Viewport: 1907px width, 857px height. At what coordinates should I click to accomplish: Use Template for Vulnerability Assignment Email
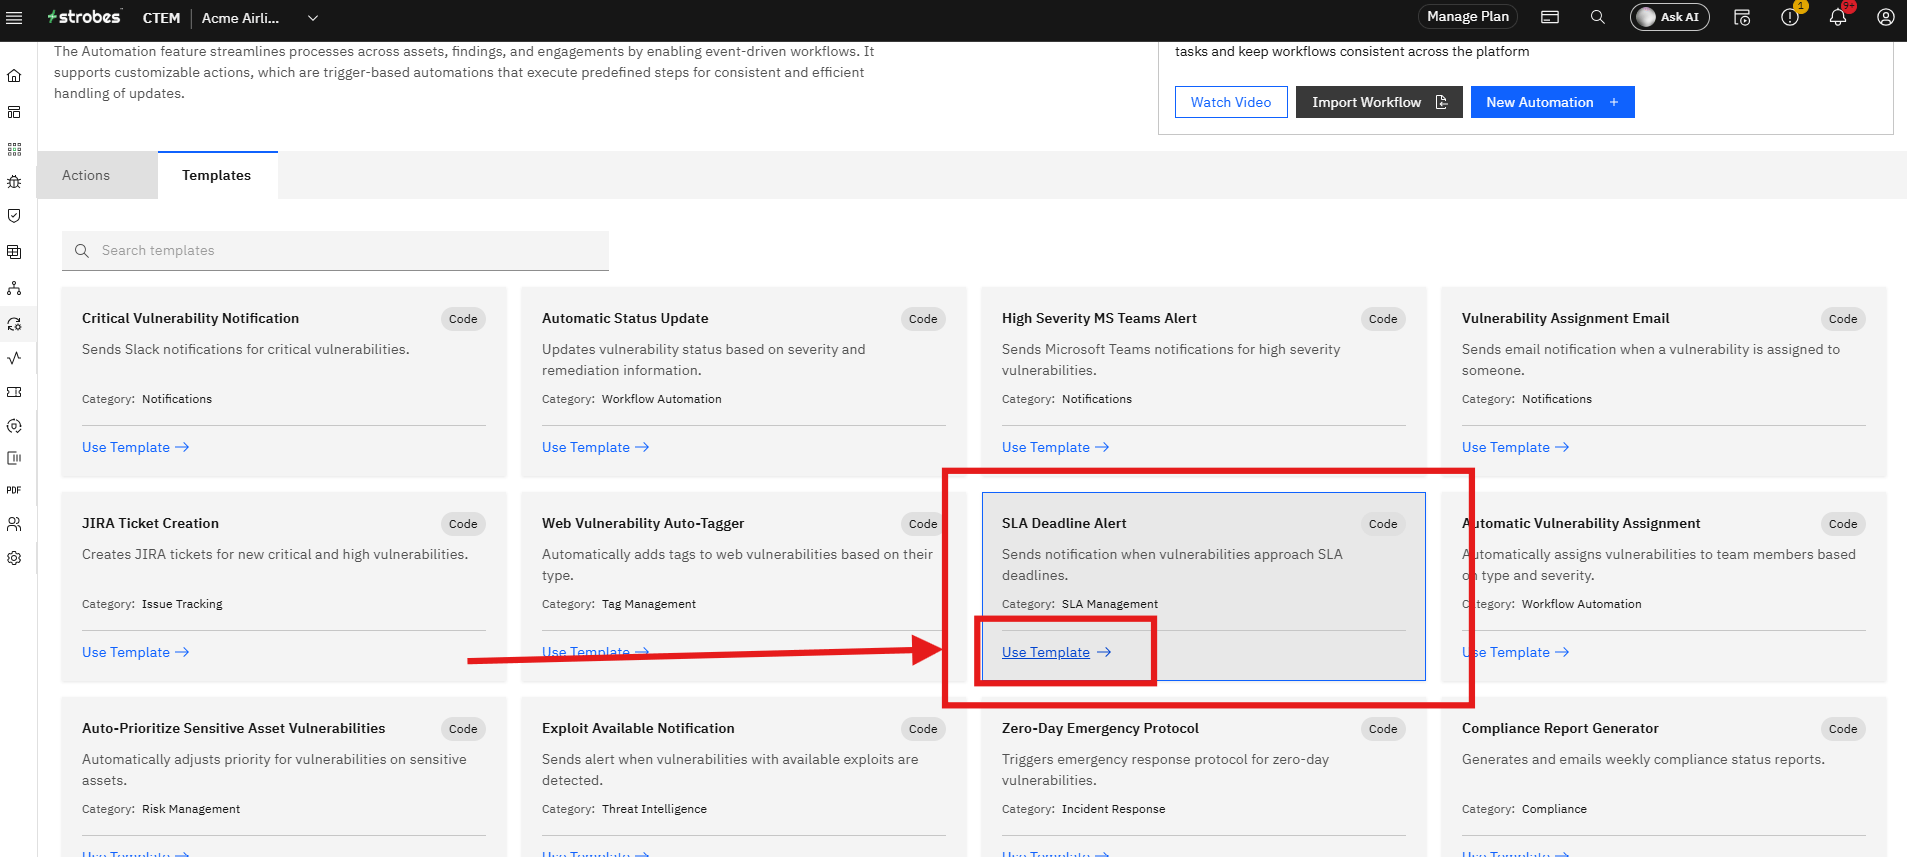tap(1516, 447)
